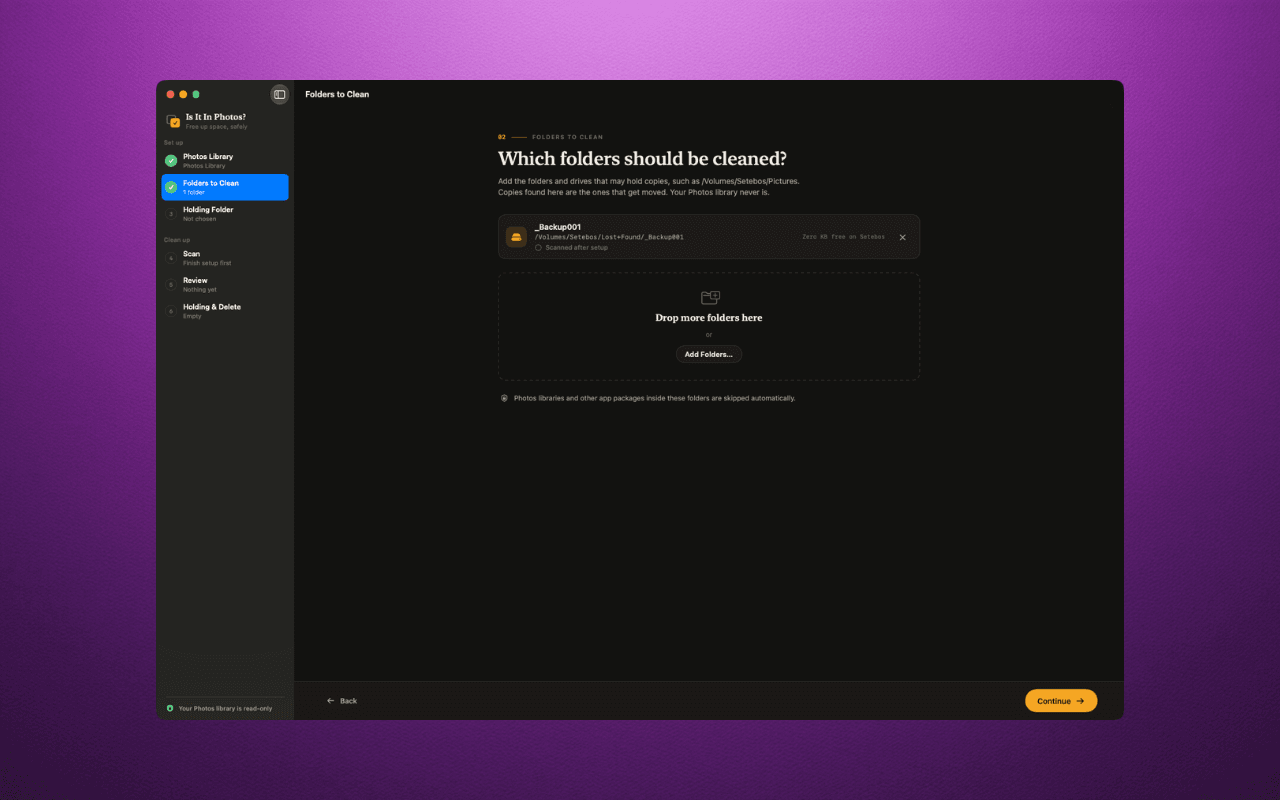Click the green checkmark next to Folders to Clean
This screenshot has height=800, width=1280.
pyautogui.click(x=171, y=187)
